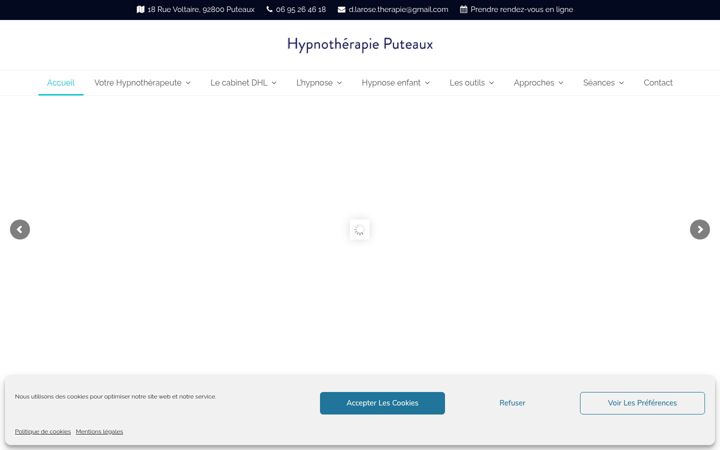Screen dimensions: 720x450
Task: Click the cookie notice text 'Nous utilisons des cookies'
Action: (x=115, y=396)
